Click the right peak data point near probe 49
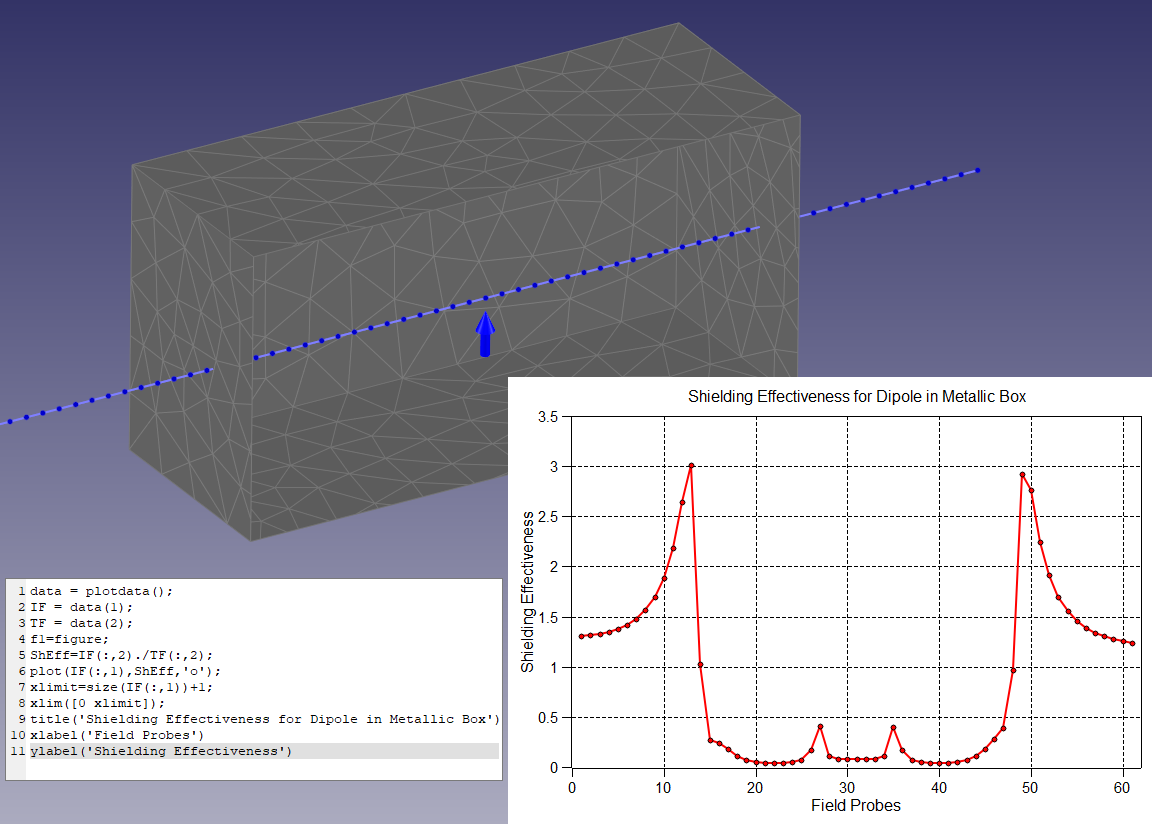This screenshot has height=824, width=1152. coord(1022,475)
